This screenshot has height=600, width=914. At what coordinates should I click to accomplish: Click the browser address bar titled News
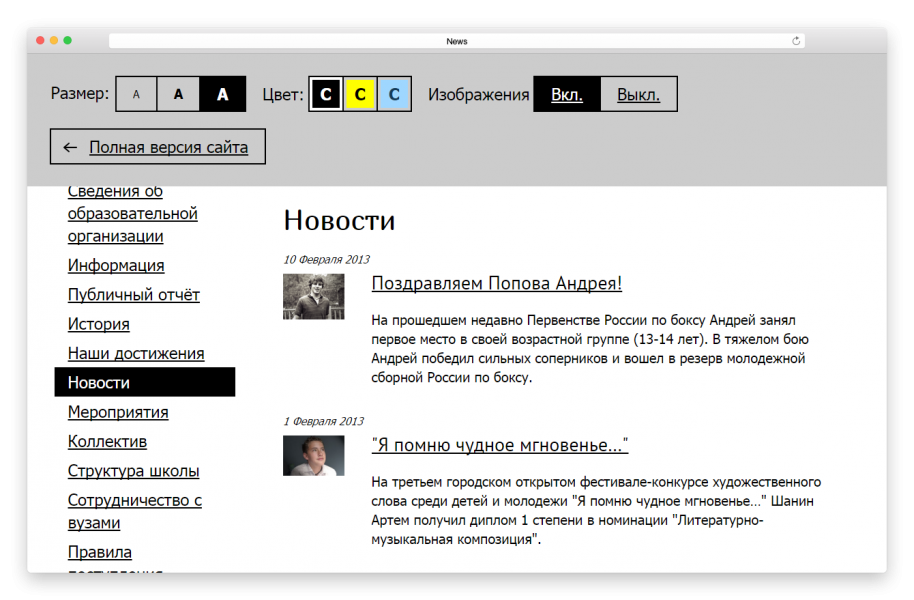point(456,41)
